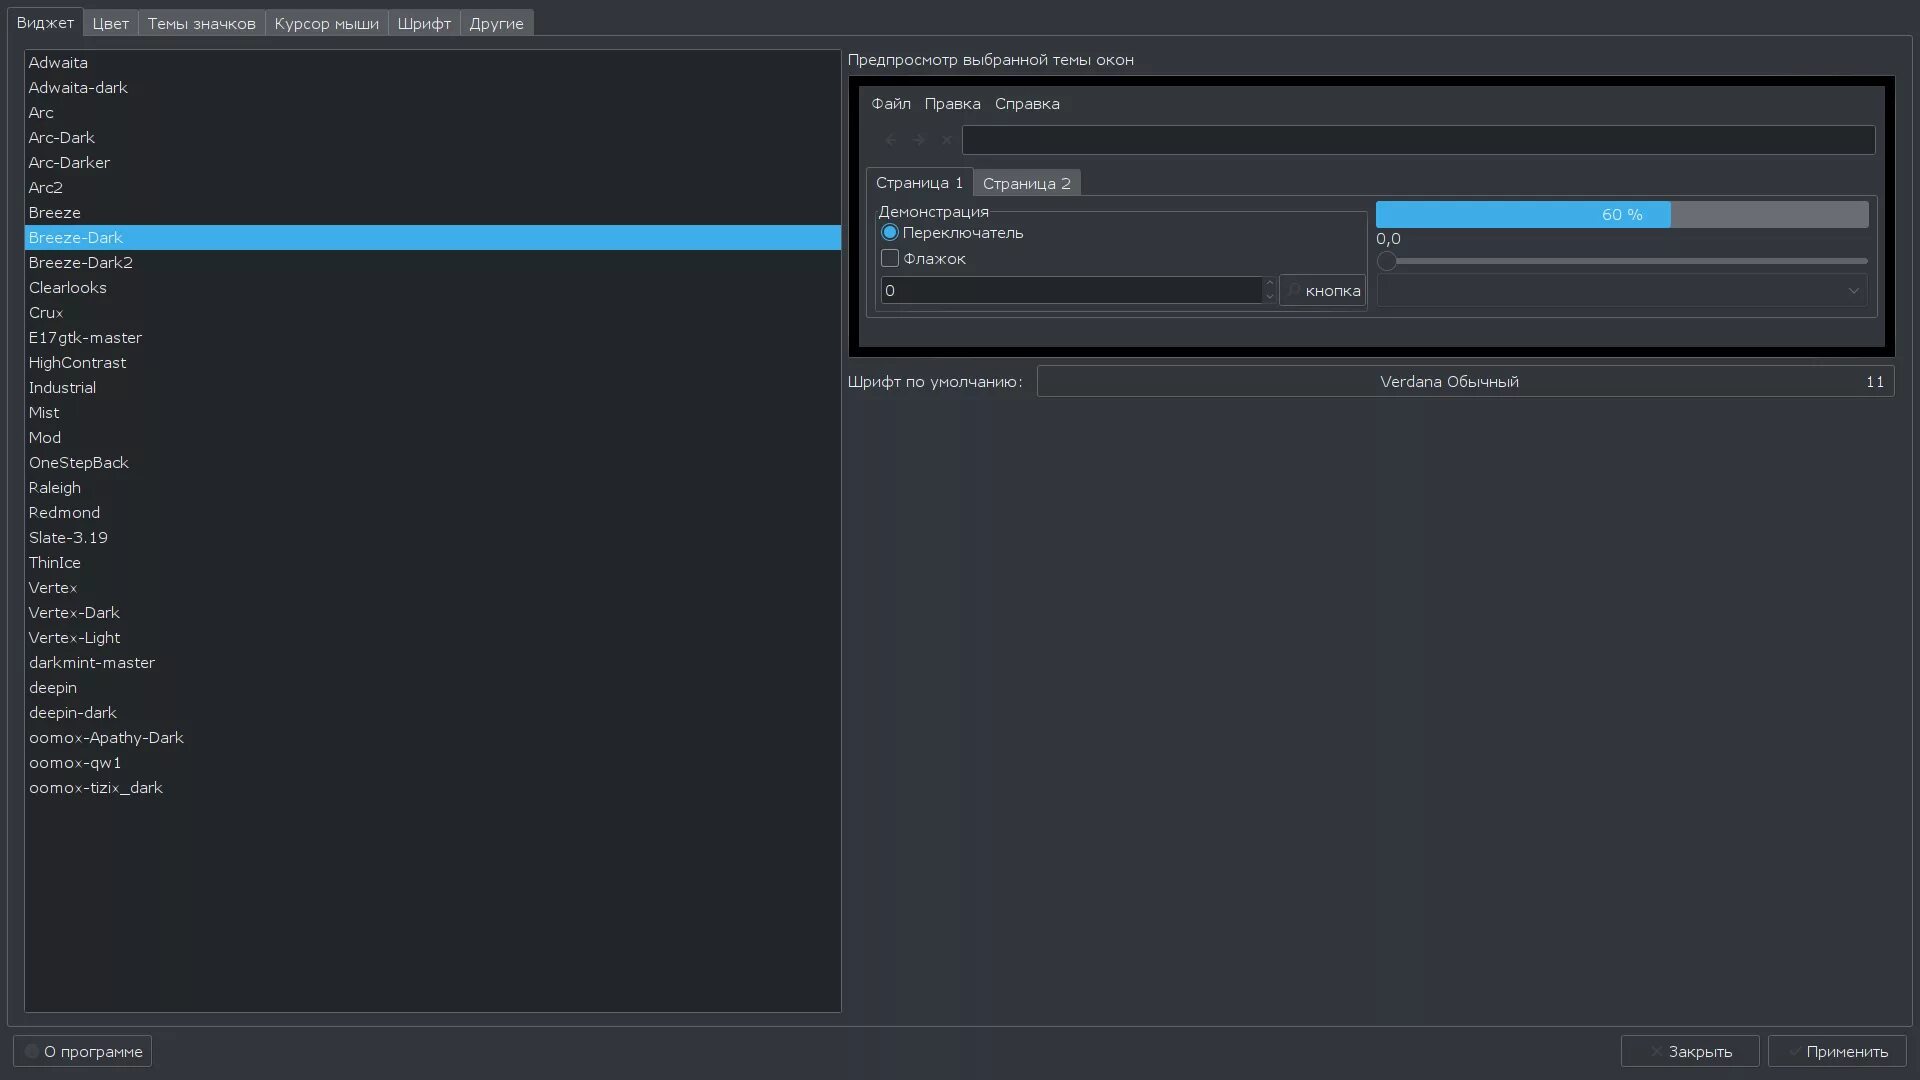
Task: Click the increment arrow on the spinbox
Action: click(1269, 283)
